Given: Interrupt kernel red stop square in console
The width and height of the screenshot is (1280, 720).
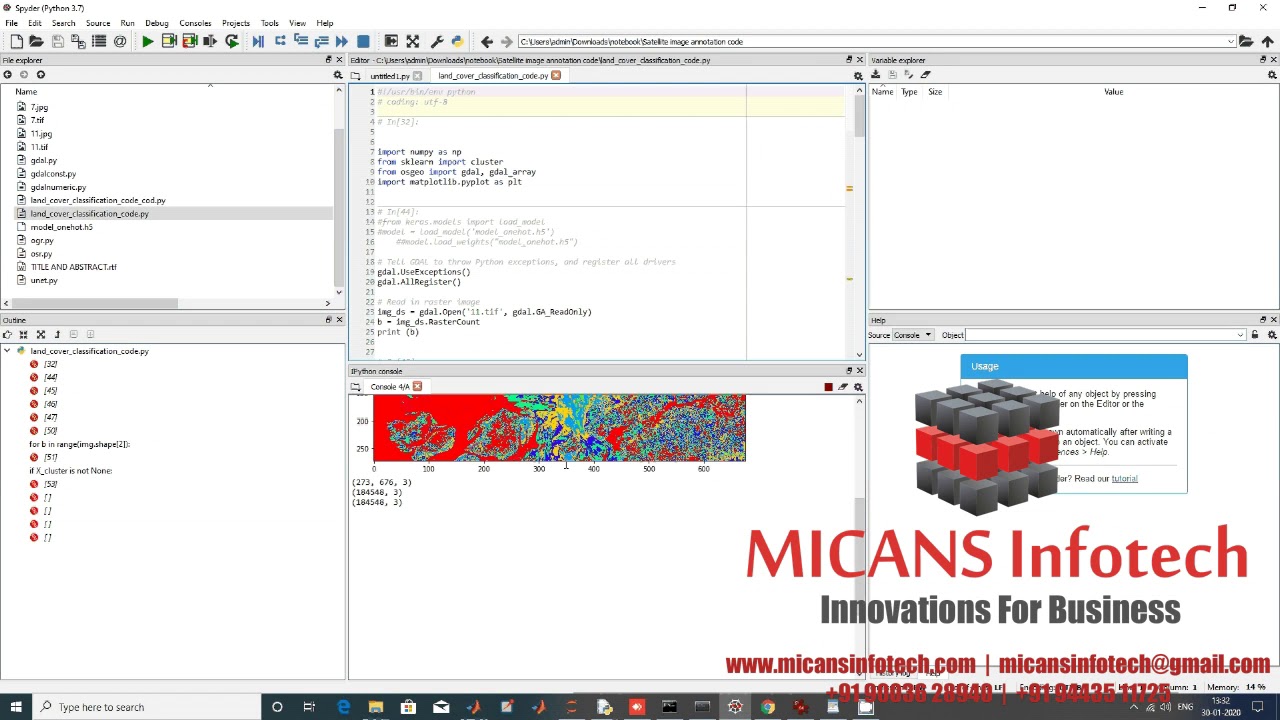Looking at the screenshot, I should coord(828,387).
